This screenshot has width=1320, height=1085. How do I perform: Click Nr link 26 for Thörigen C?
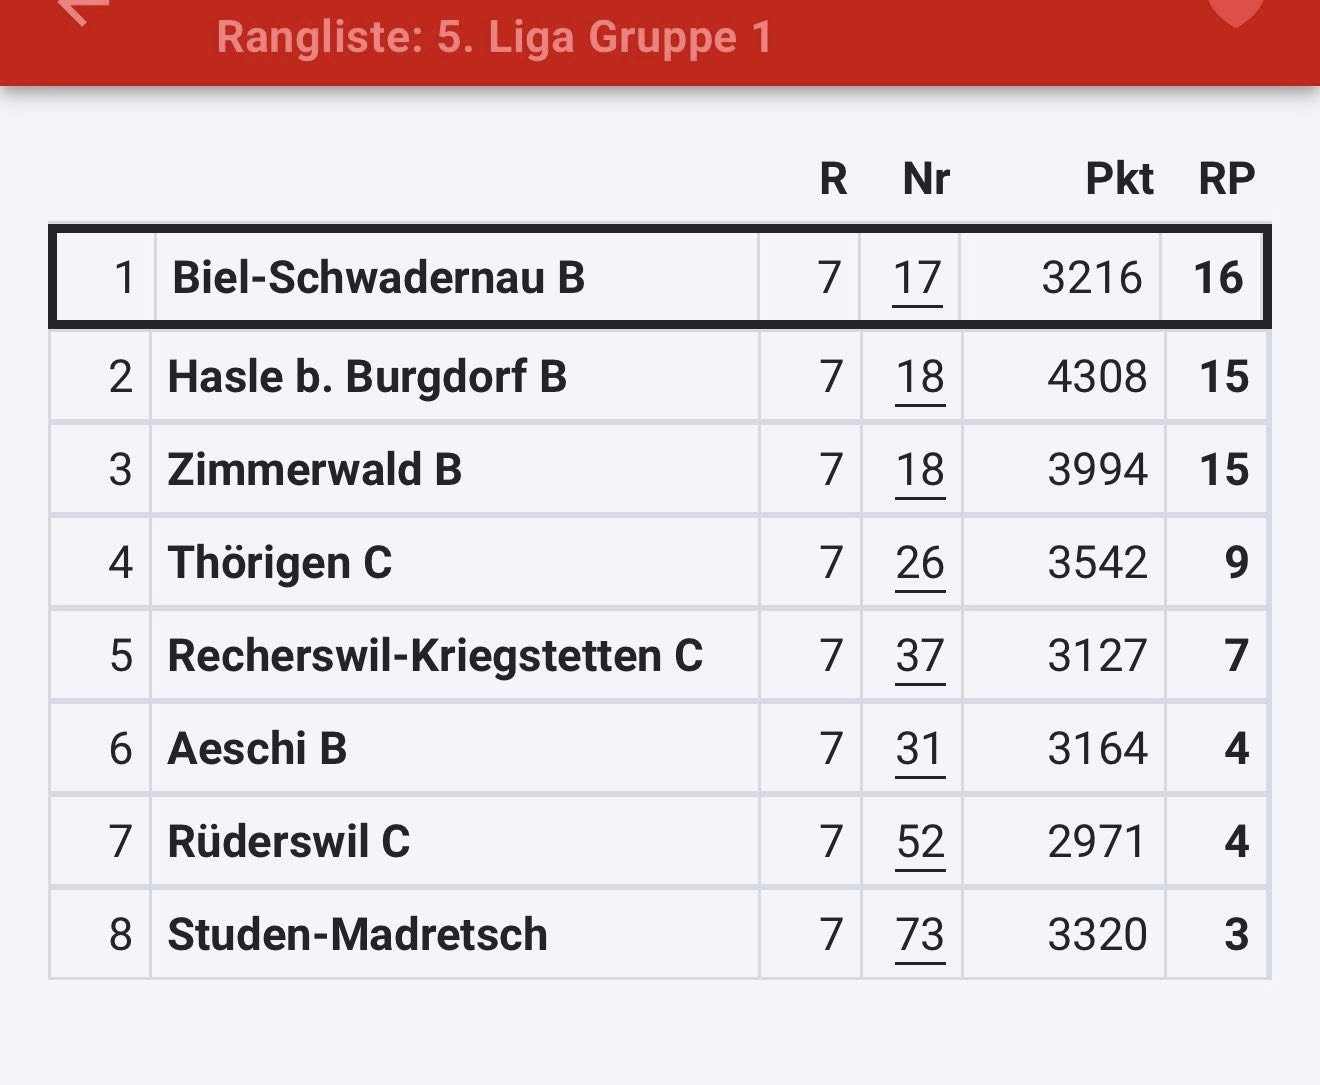920,563
